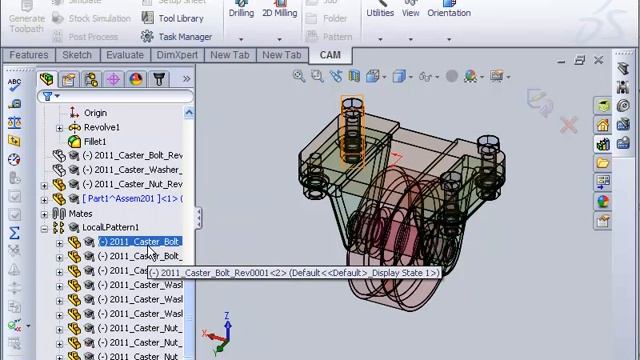Switch to the Evaluate tab
Viewport: 640px width, 360px height.
[125, 55]
